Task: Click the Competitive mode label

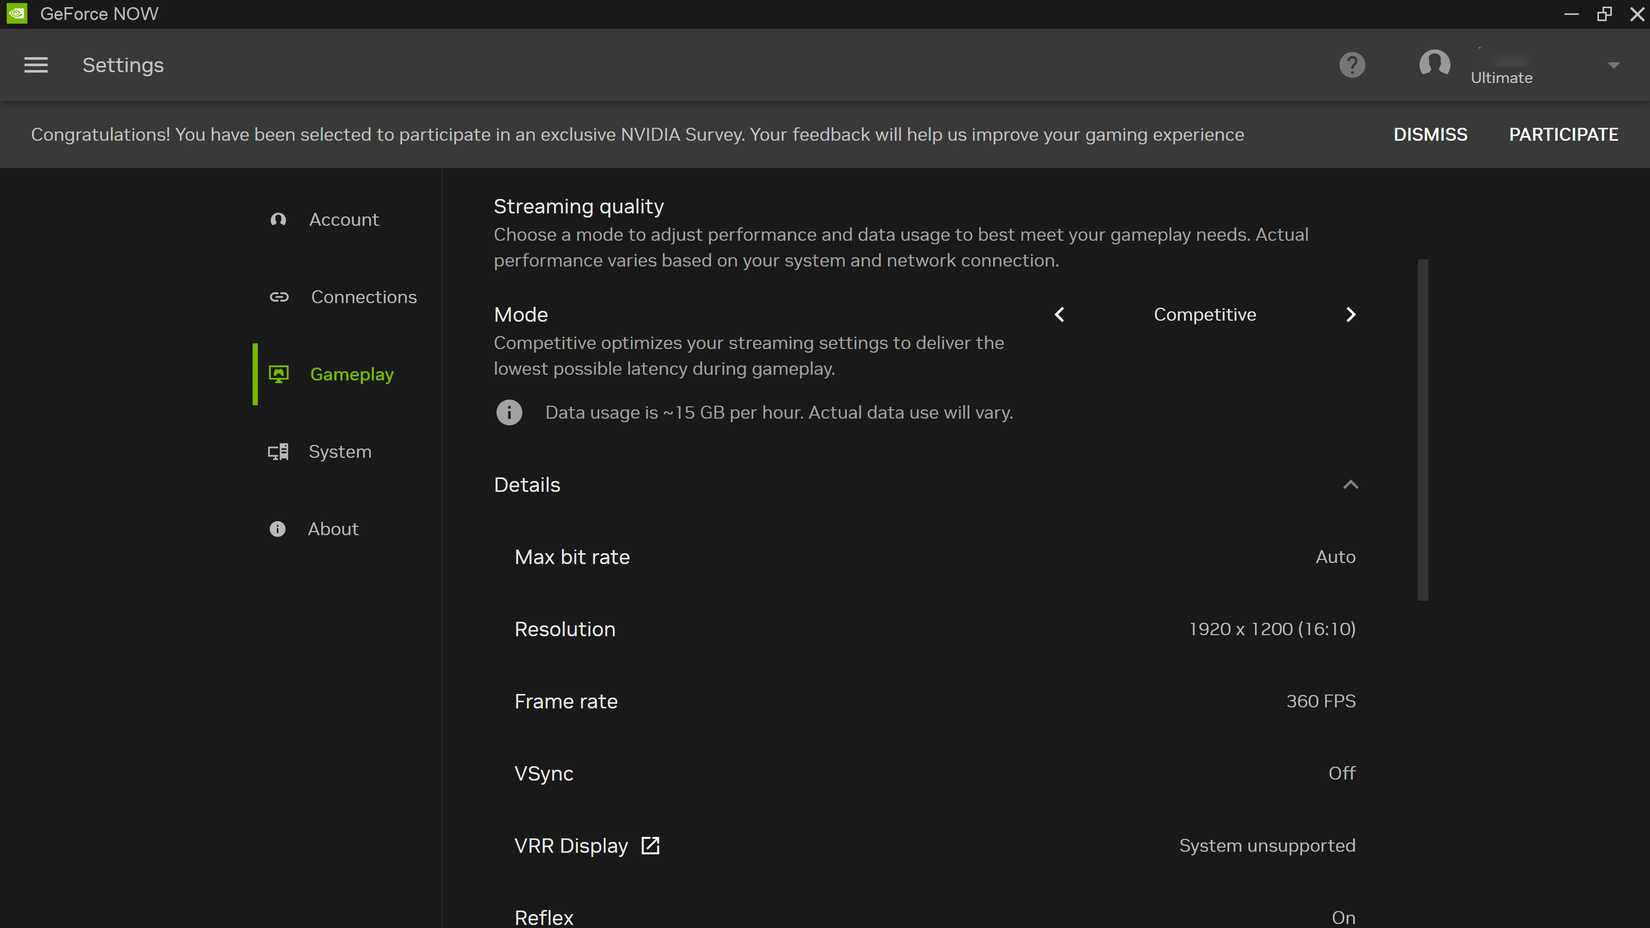Action: [x=1205, y=314]
